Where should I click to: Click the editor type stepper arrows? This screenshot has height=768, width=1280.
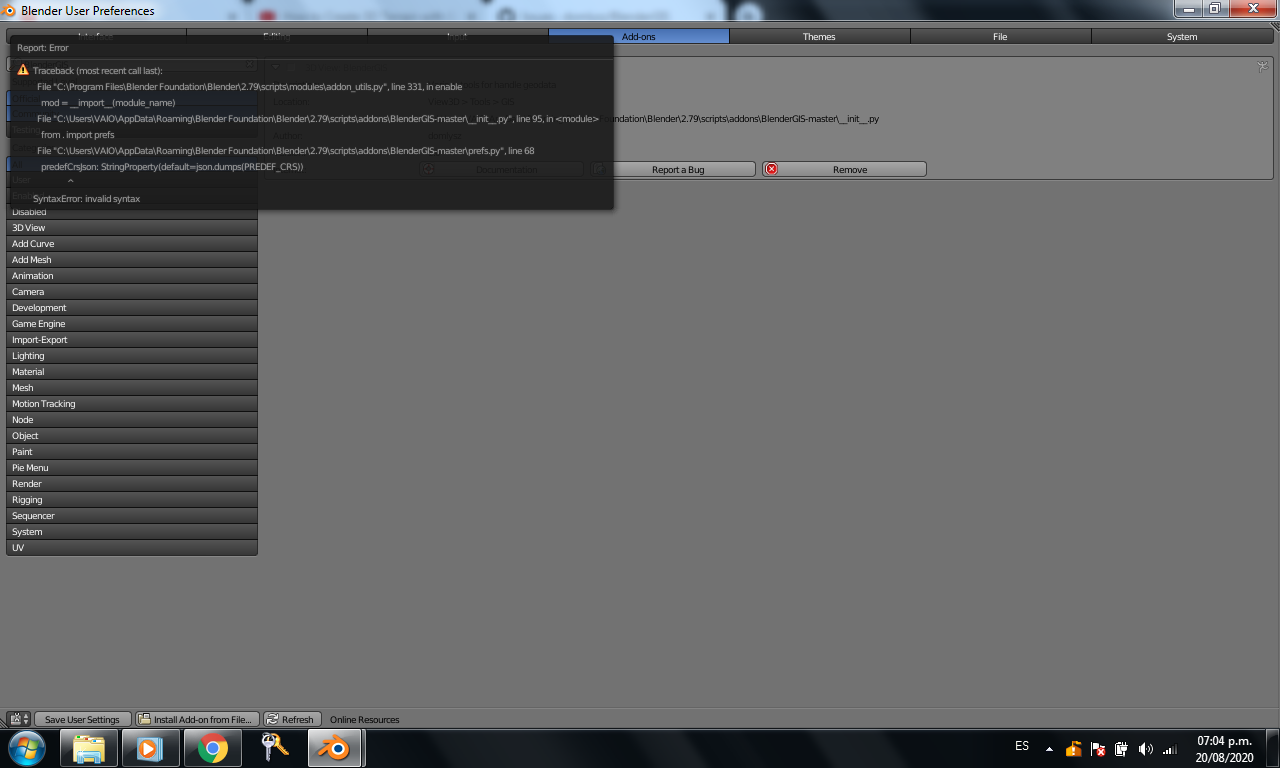(x=25, y=719)
